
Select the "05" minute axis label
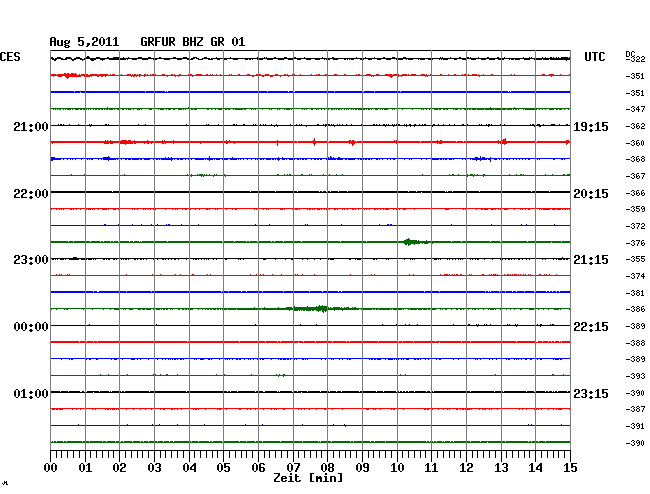223,468
